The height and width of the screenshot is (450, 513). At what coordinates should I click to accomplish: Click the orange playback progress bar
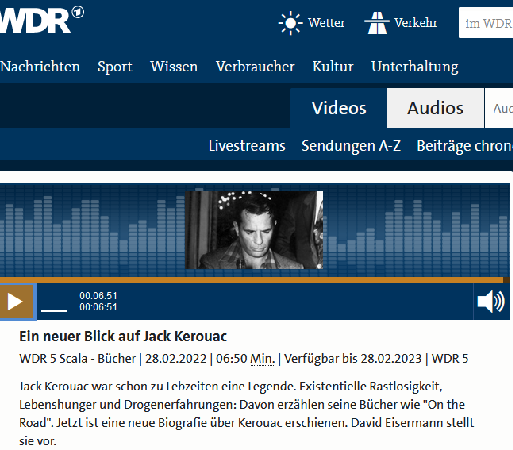252,280
